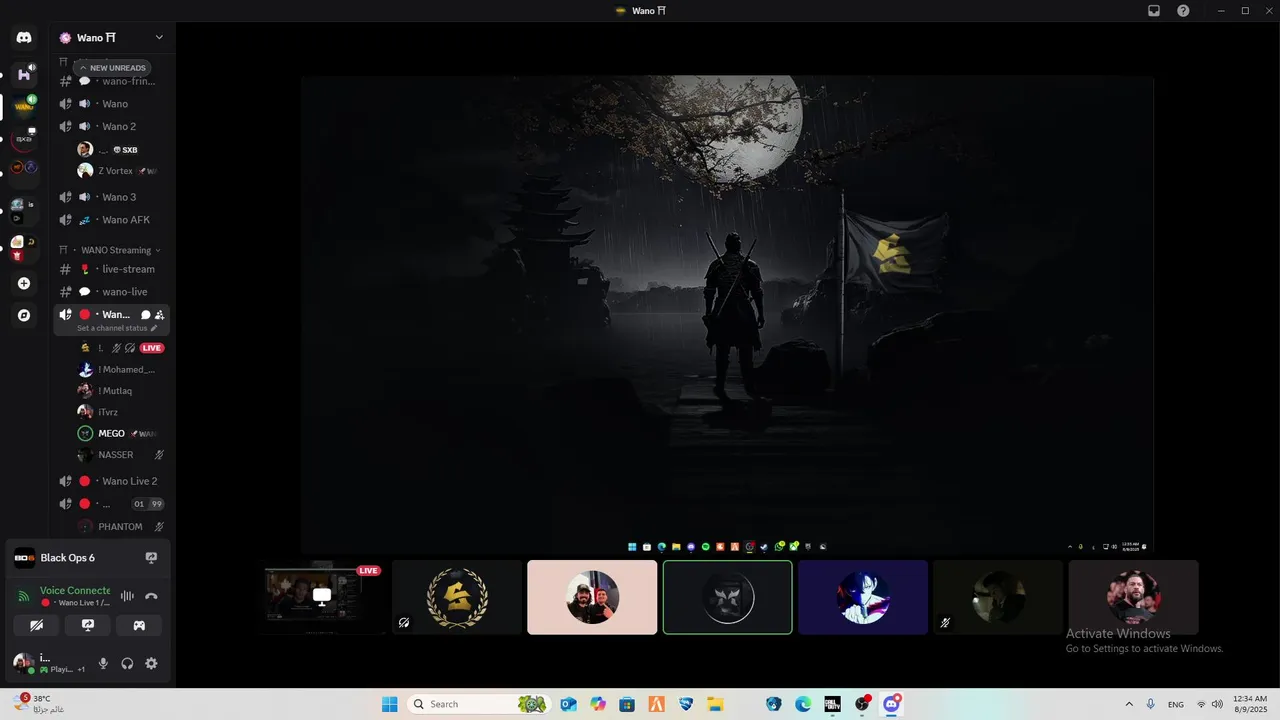Click the Black Ops 6 activity label
Viewport: 1280px width, 720px height.
pos(68,558)
